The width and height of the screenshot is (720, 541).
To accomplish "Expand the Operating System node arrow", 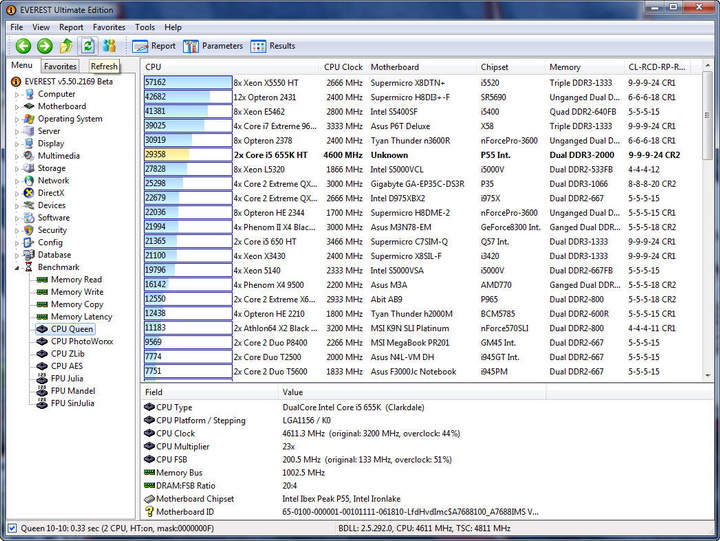I will pos(17,120).
